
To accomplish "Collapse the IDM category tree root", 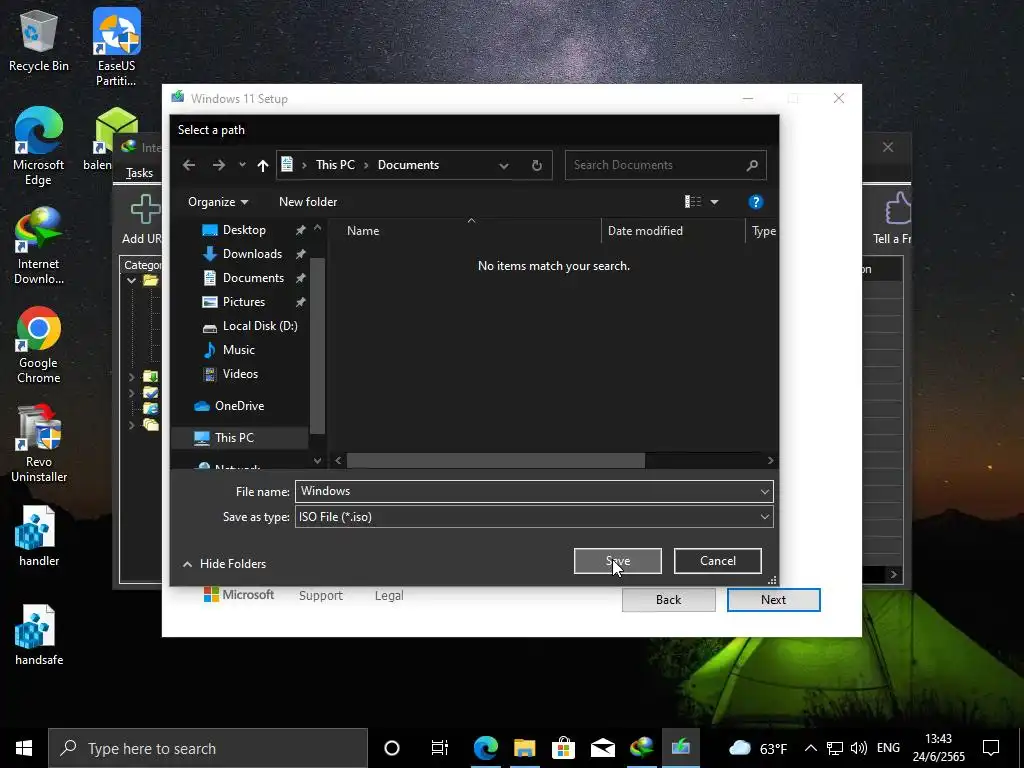I will click(131, 280).
